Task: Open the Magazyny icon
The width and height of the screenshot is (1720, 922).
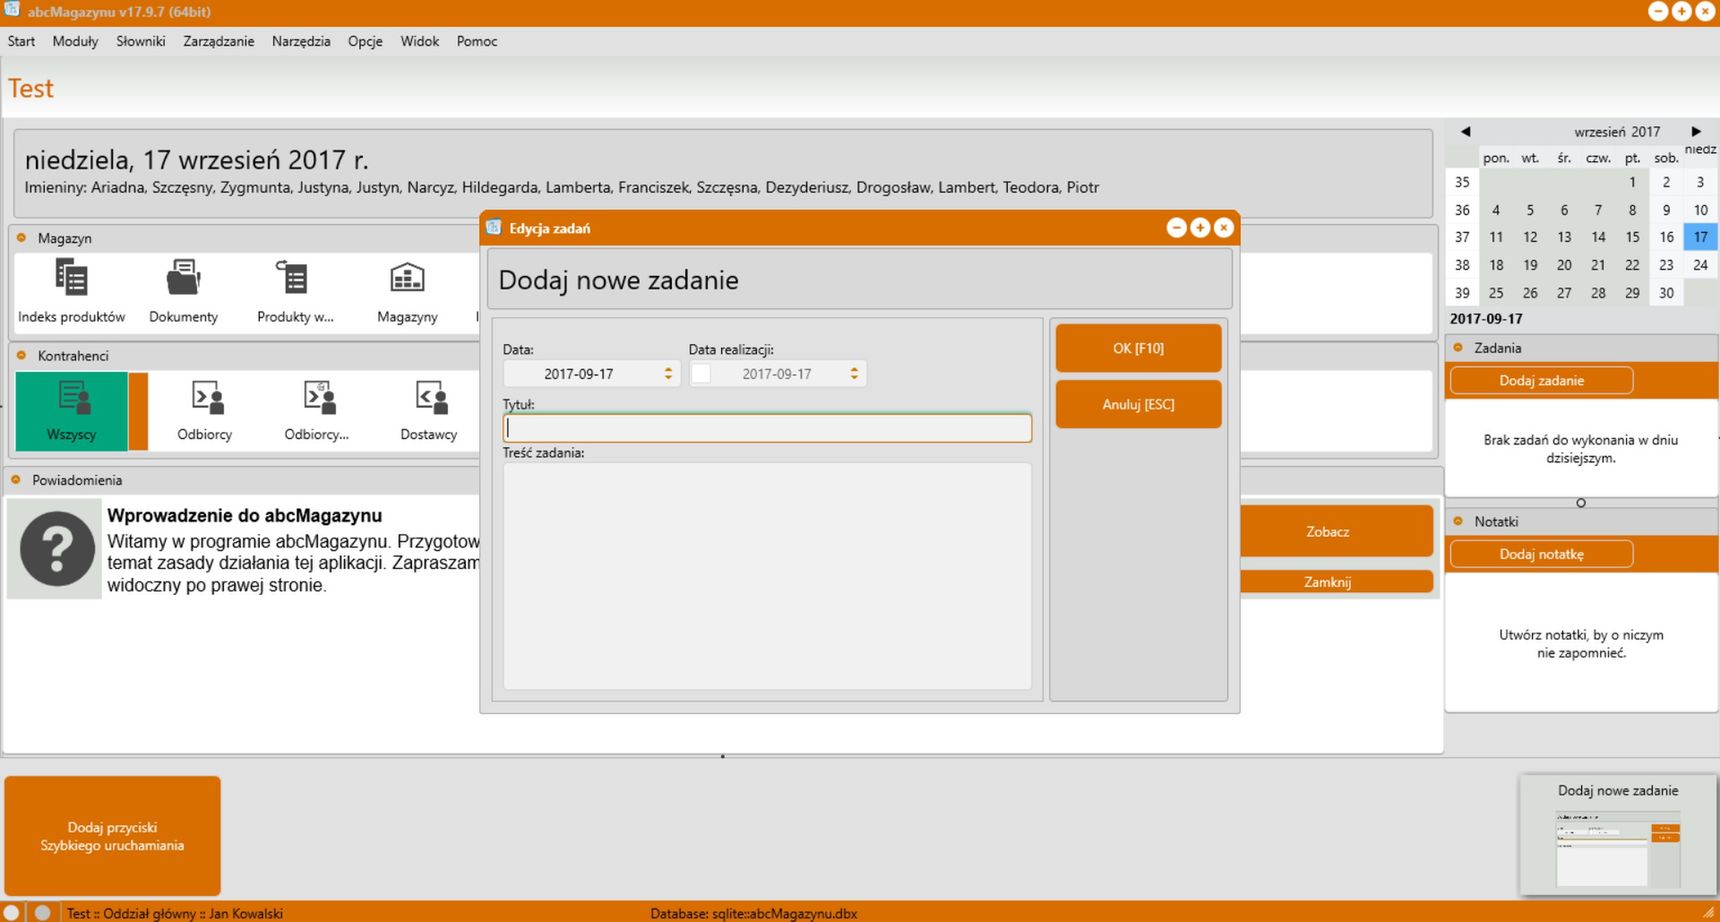Action: point(407,290)
